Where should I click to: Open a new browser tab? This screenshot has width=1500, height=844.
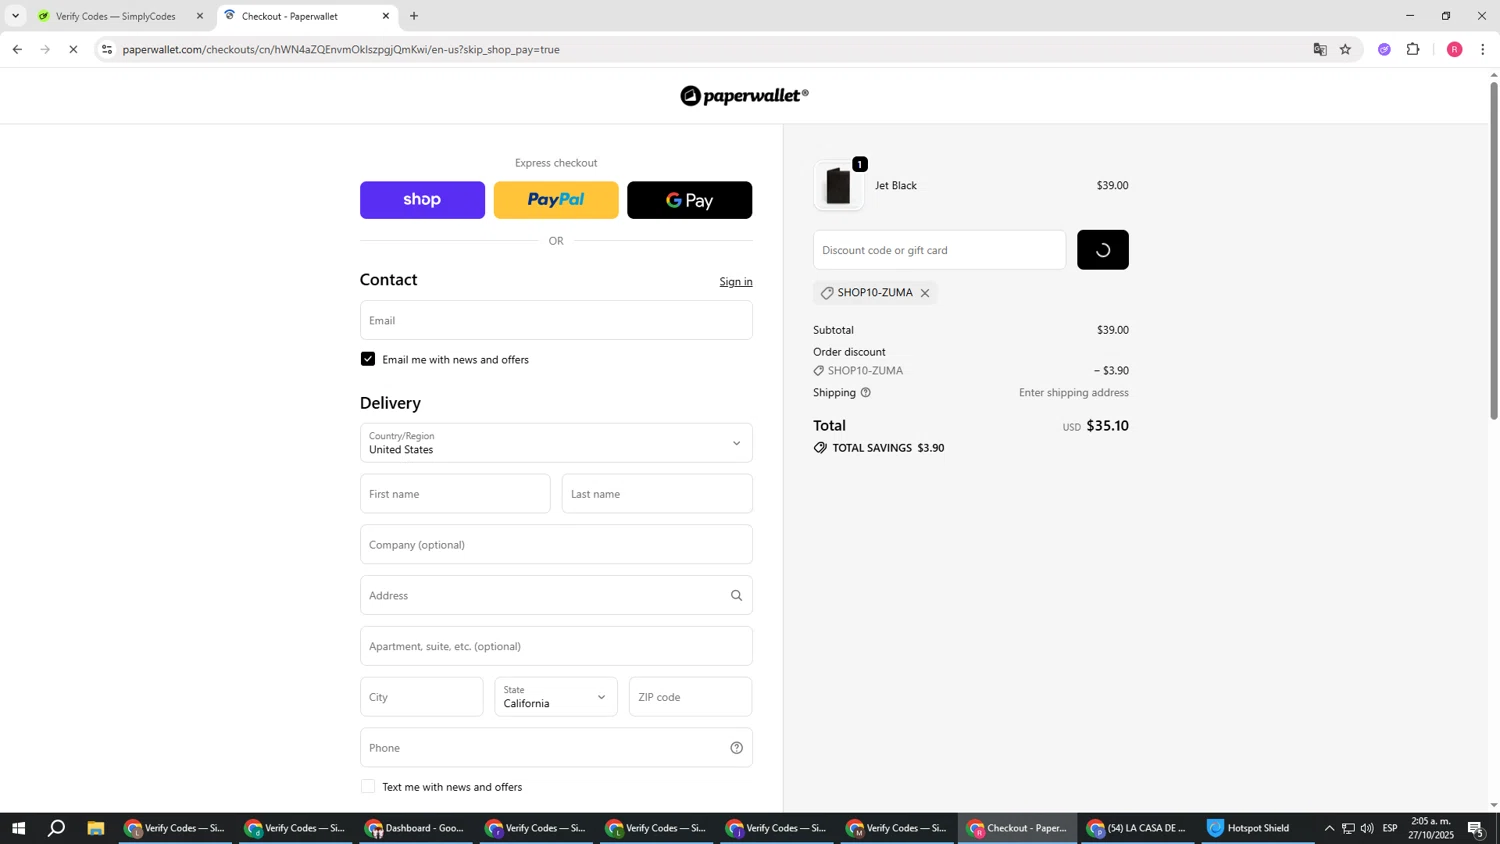click(x=414, y=16)
